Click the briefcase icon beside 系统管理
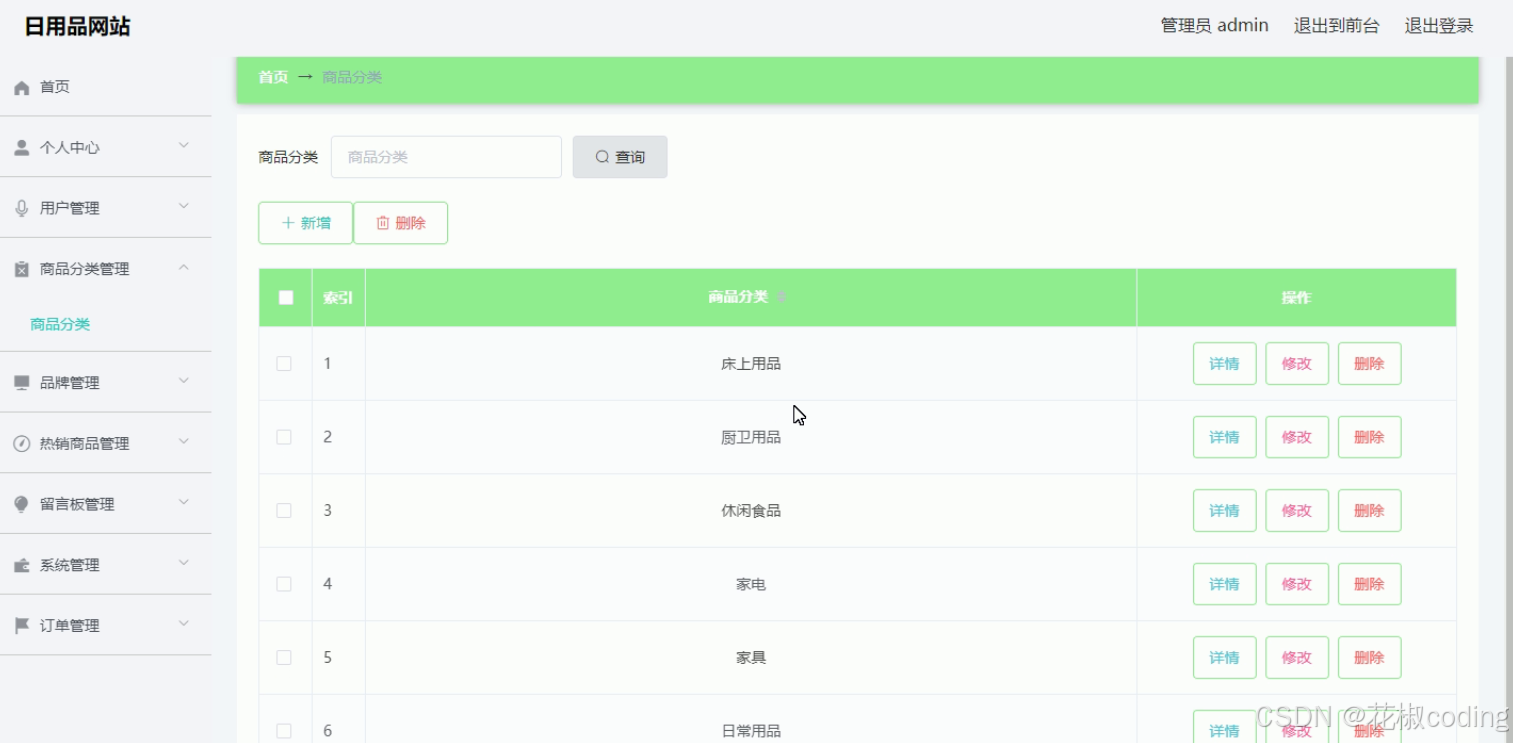 point(22,565)
